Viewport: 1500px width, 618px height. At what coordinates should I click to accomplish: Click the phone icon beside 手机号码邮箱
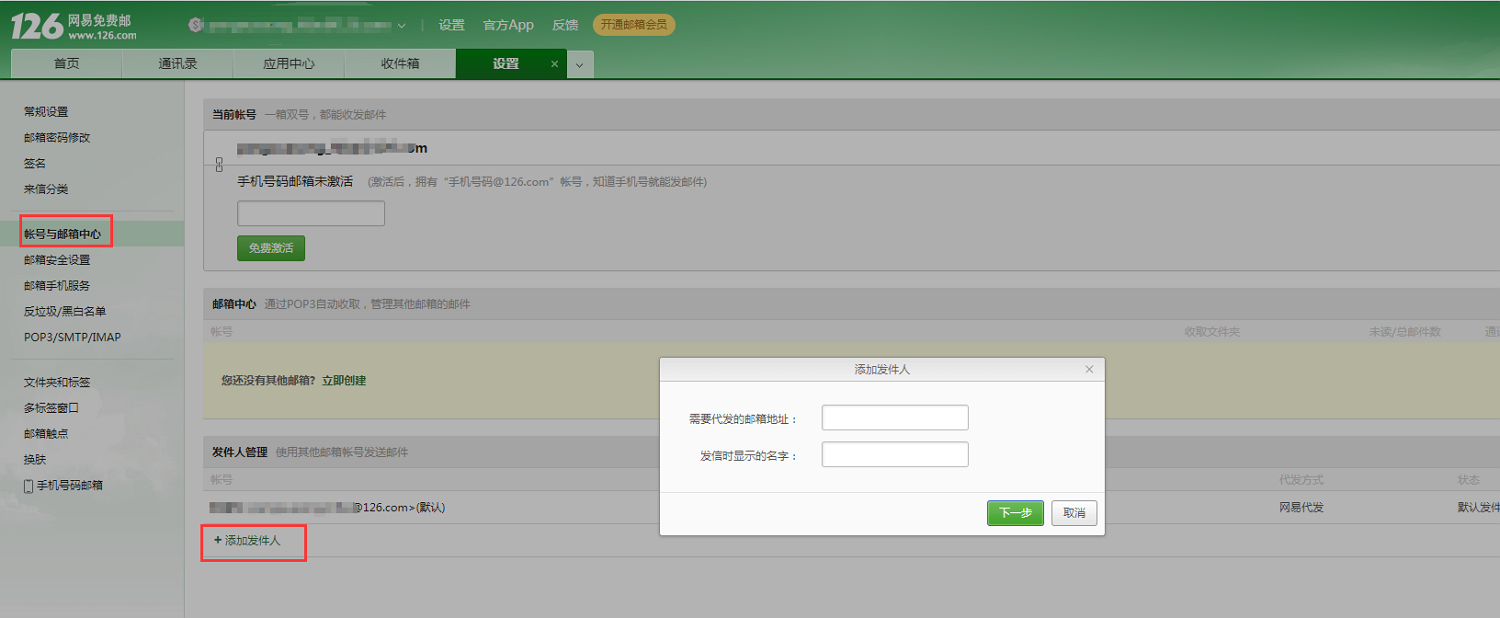(x=28, y=486)
